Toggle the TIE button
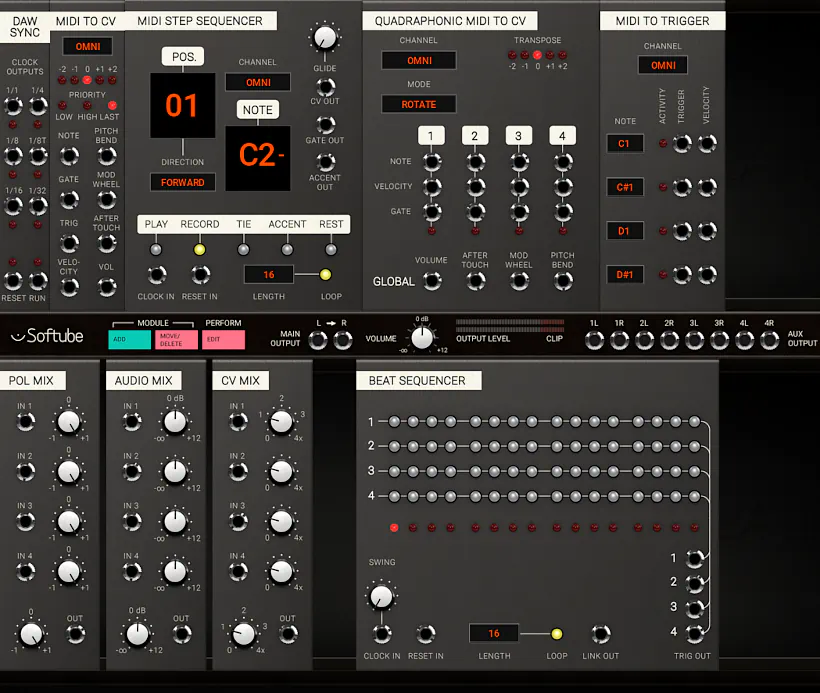The image size is (820, 693). tap(243, 249)
